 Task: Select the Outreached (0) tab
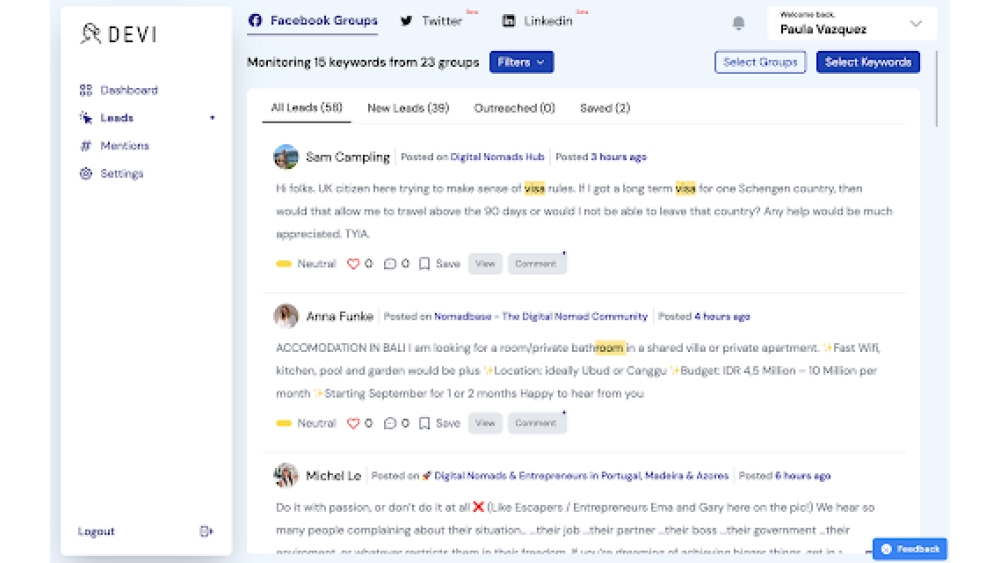pos(514,108)
